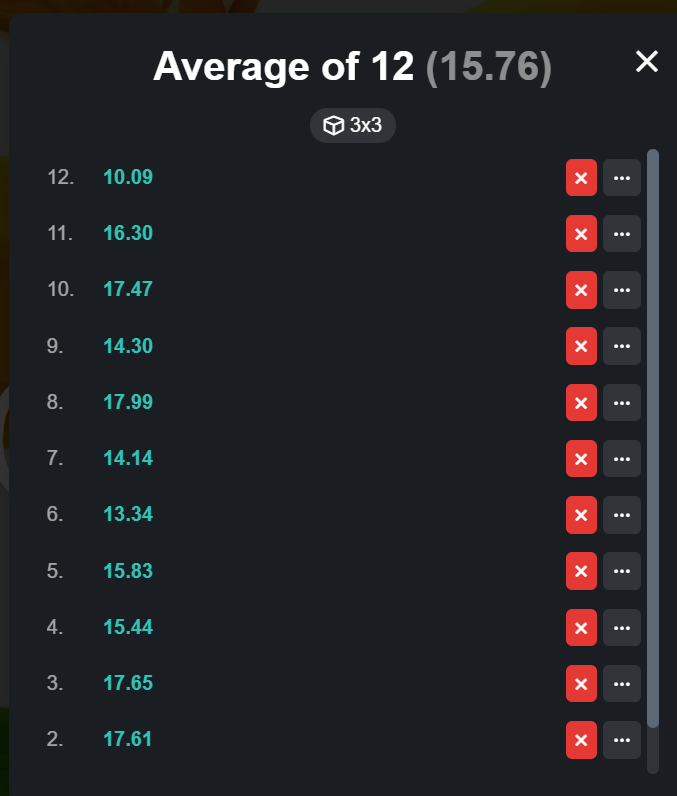Image resolution: width=677 pixels, height=796 pixels.
Task: Delete solve 9 with time 14.30
Action: 581,346
